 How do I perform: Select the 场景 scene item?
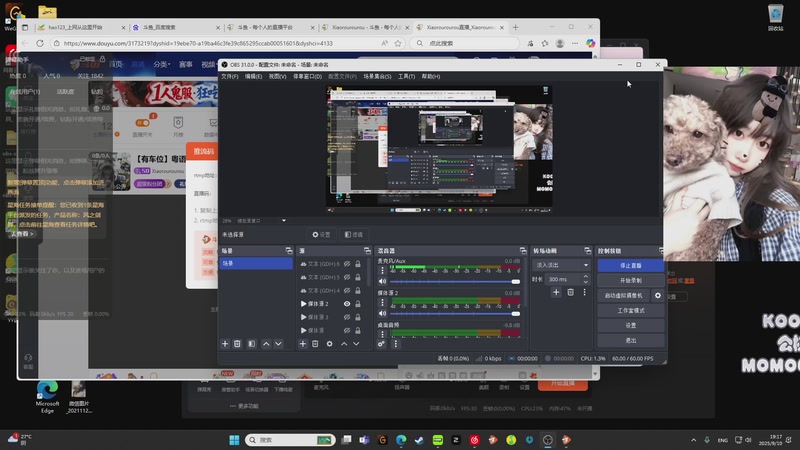tap(256, 263)
